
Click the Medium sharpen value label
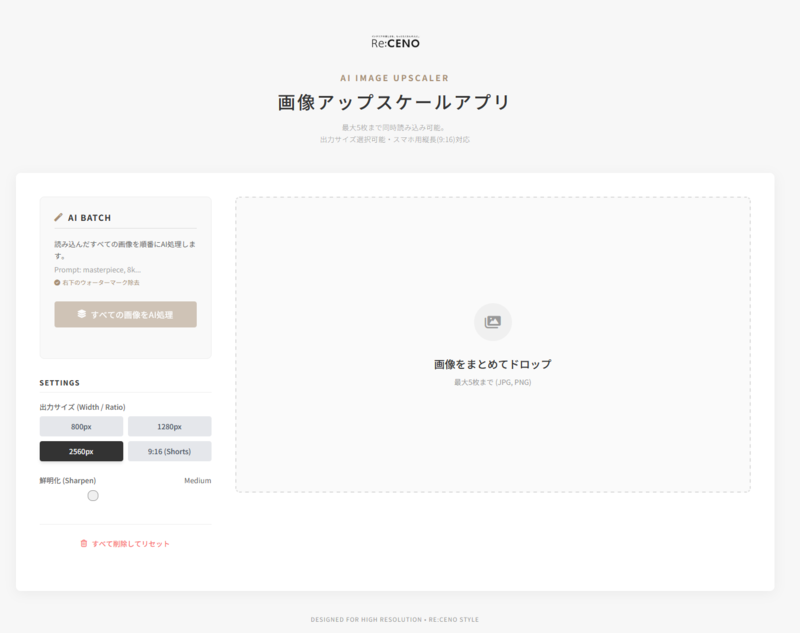pyautogui.click(x=197, y=480)
